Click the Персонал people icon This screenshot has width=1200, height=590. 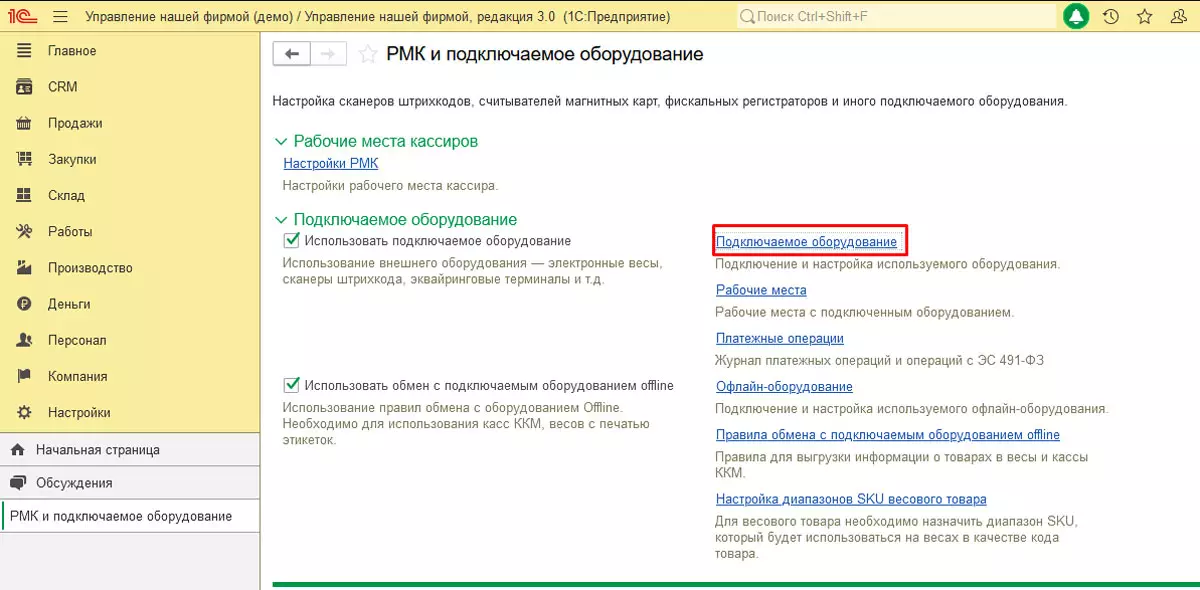click(25, 340)
